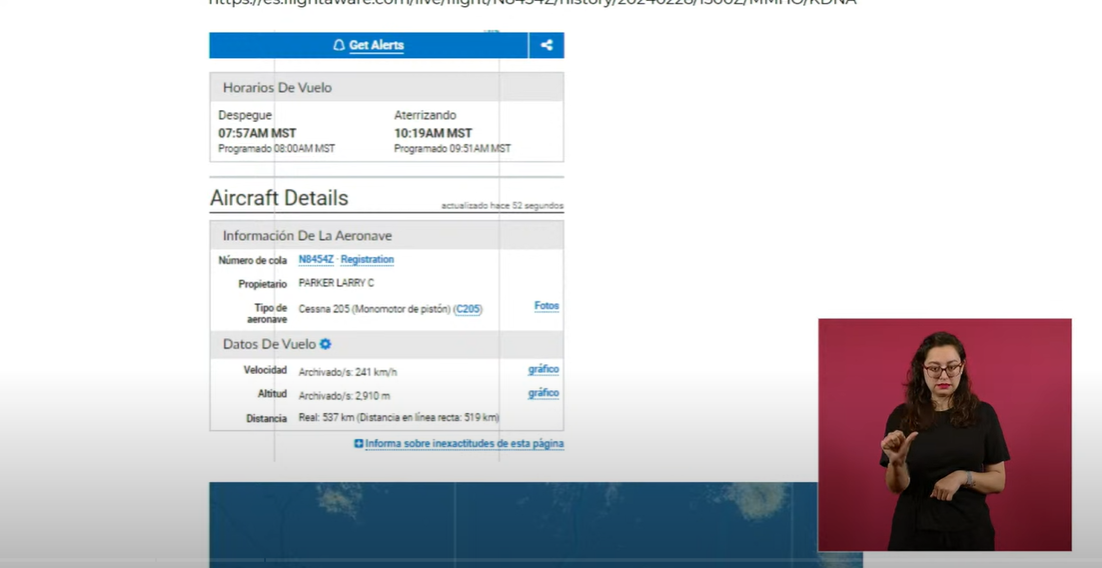
Task: Open the Altitud gráfico link
Action: pos(543,393)
